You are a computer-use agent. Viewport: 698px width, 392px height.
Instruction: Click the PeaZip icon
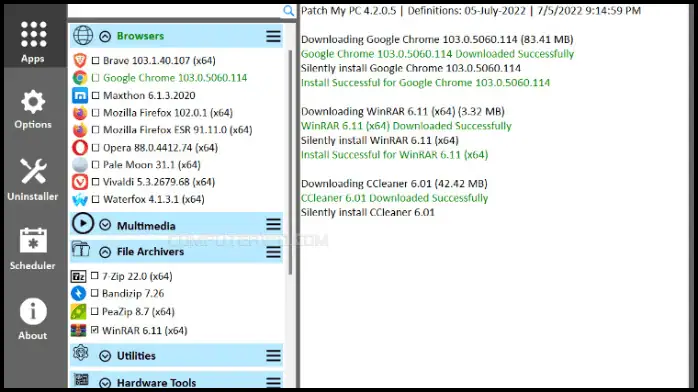tap(79, 311)
